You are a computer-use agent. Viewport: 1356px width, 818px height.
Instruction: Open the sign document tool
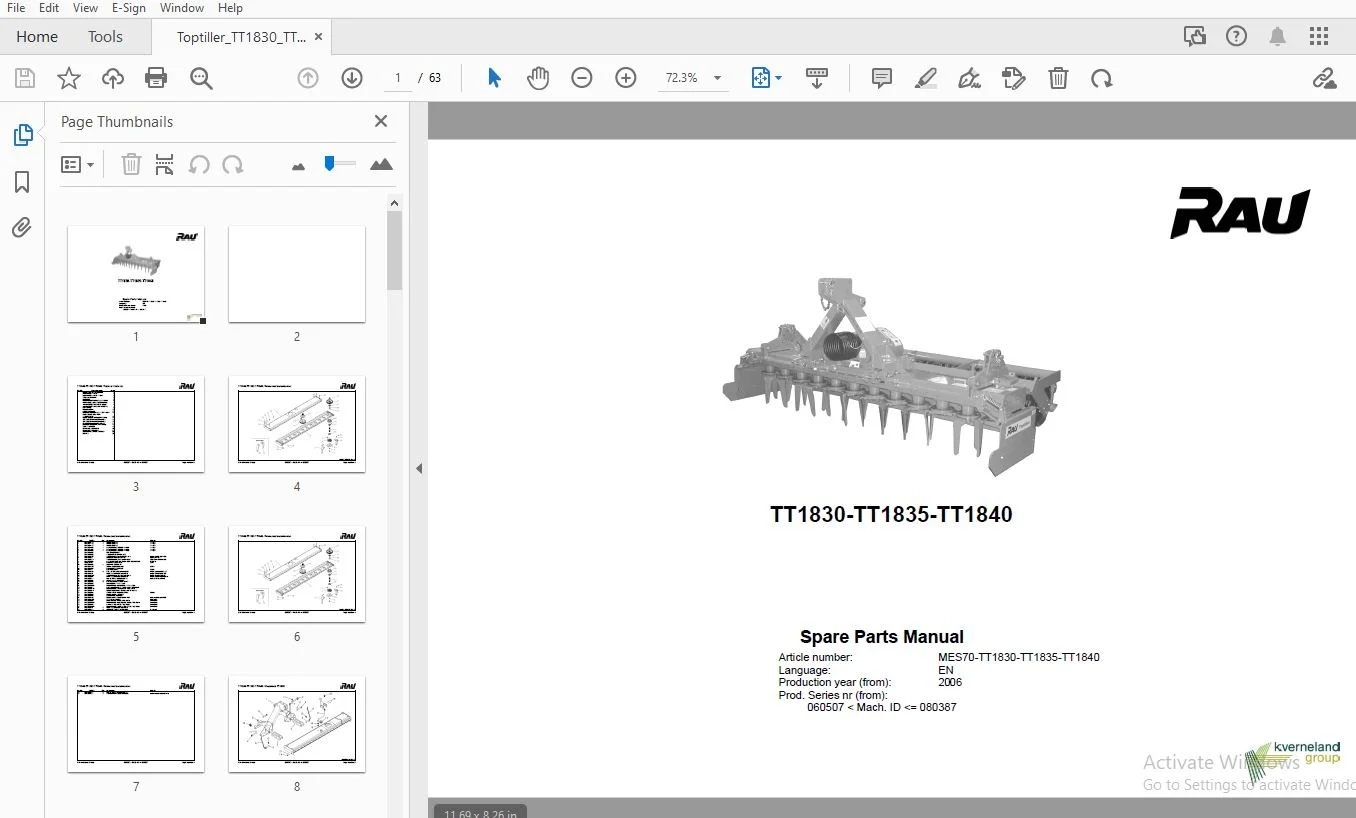coord(969,78)
